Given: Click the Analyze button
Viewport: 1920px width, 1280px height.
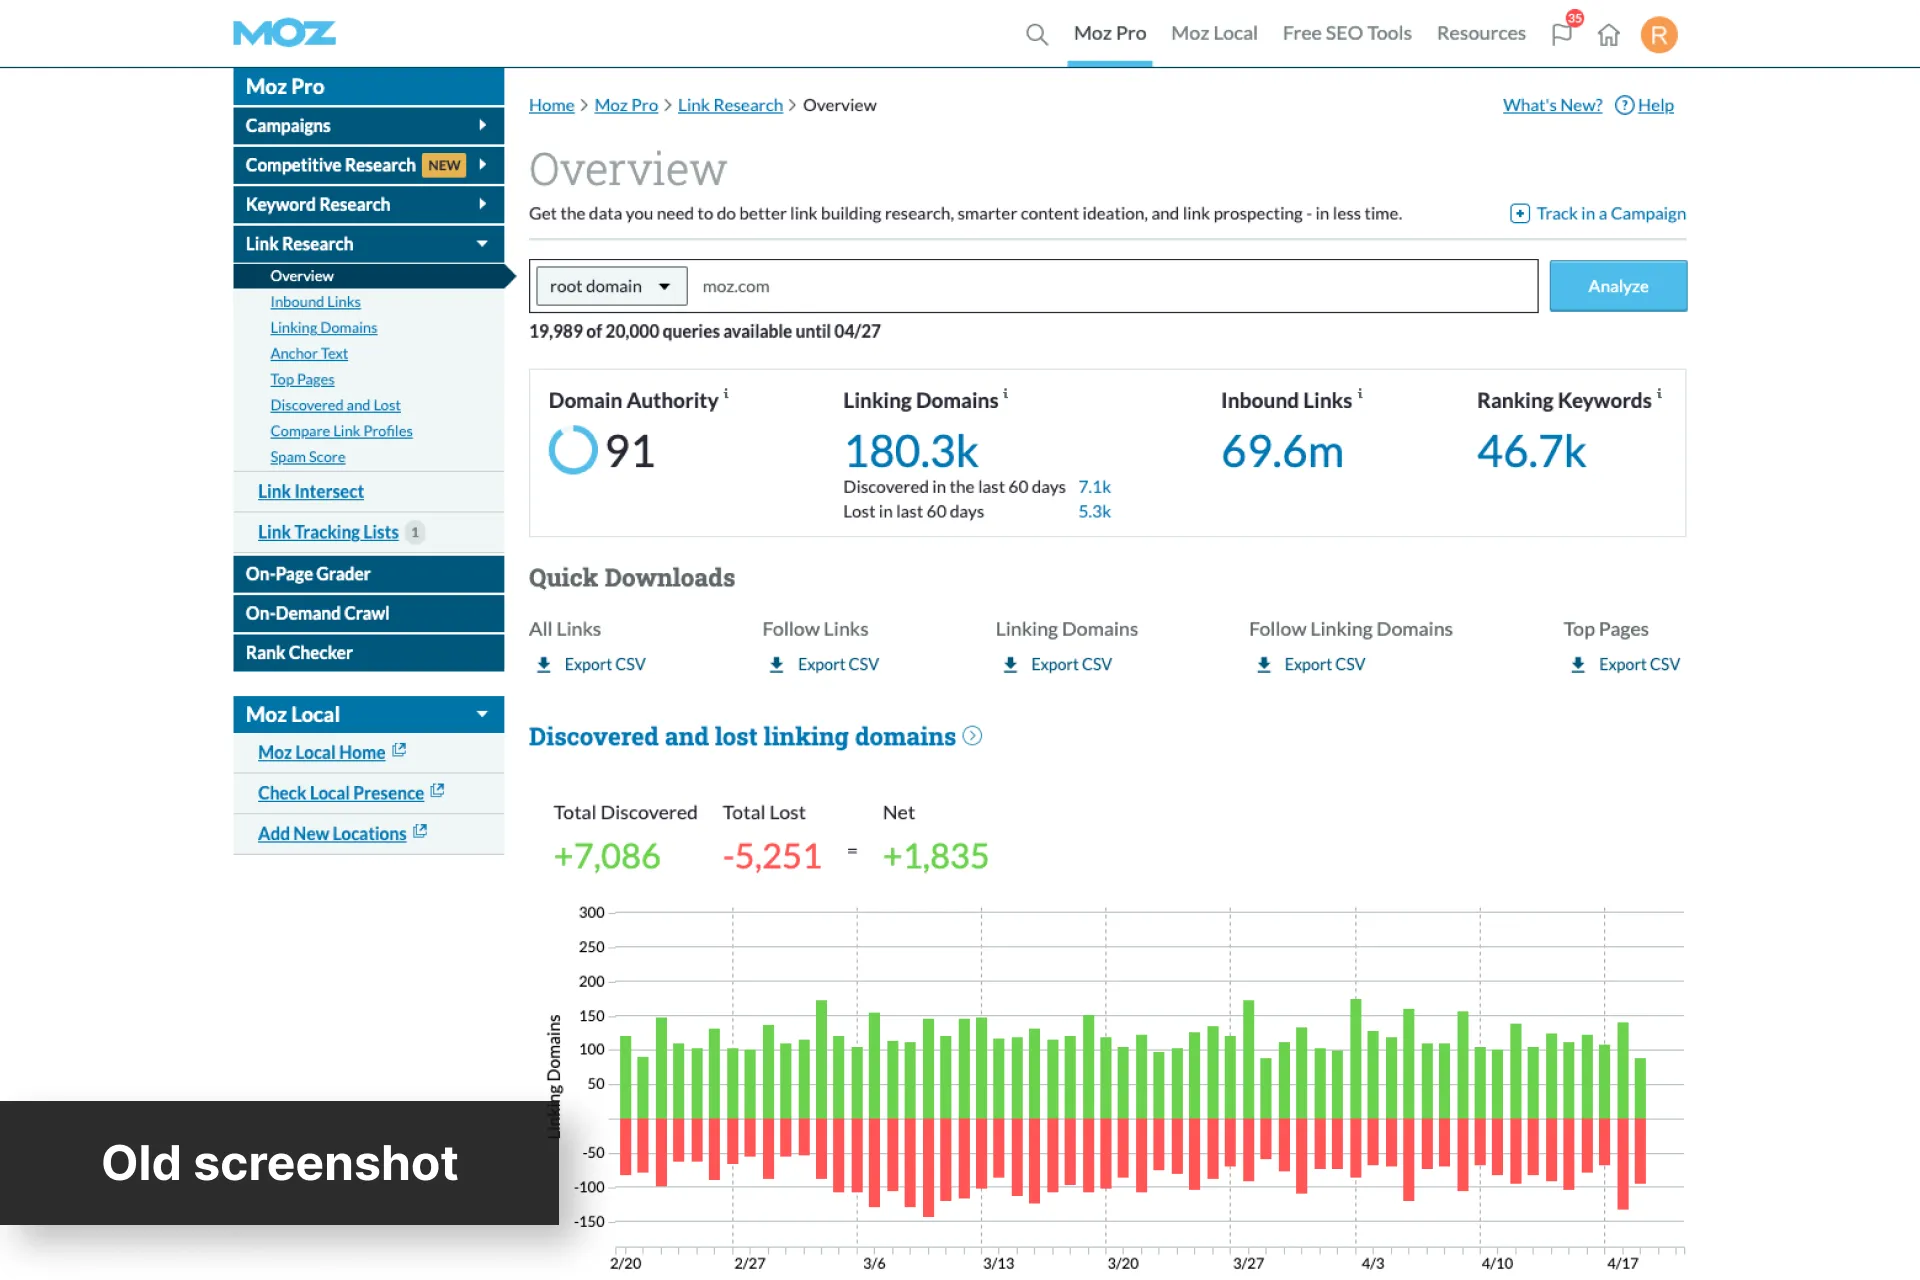Looking at the screenshot, I should (x=1618, y=286).
